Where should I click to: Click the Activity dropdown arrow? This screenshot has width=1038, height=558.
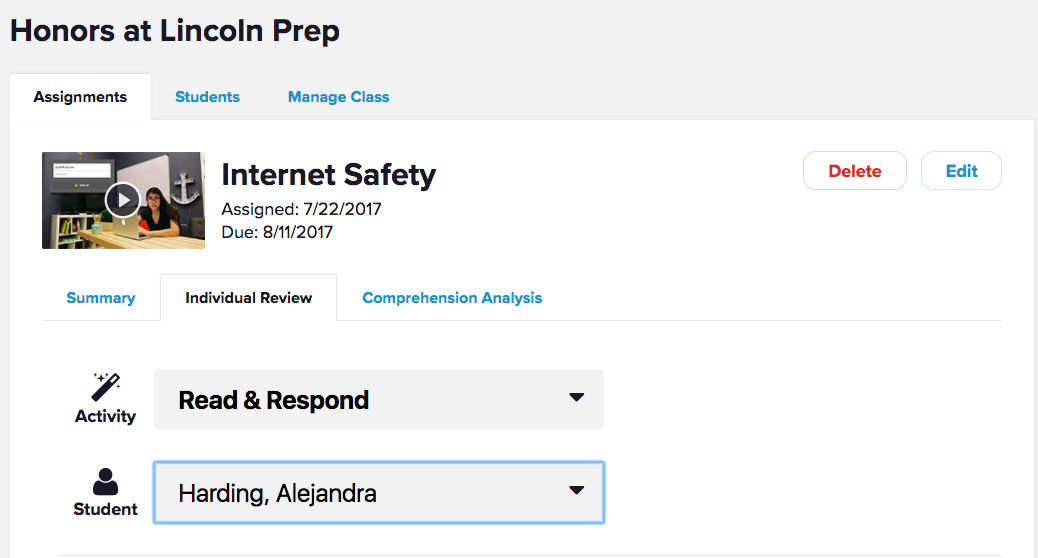tap(576, 398)
